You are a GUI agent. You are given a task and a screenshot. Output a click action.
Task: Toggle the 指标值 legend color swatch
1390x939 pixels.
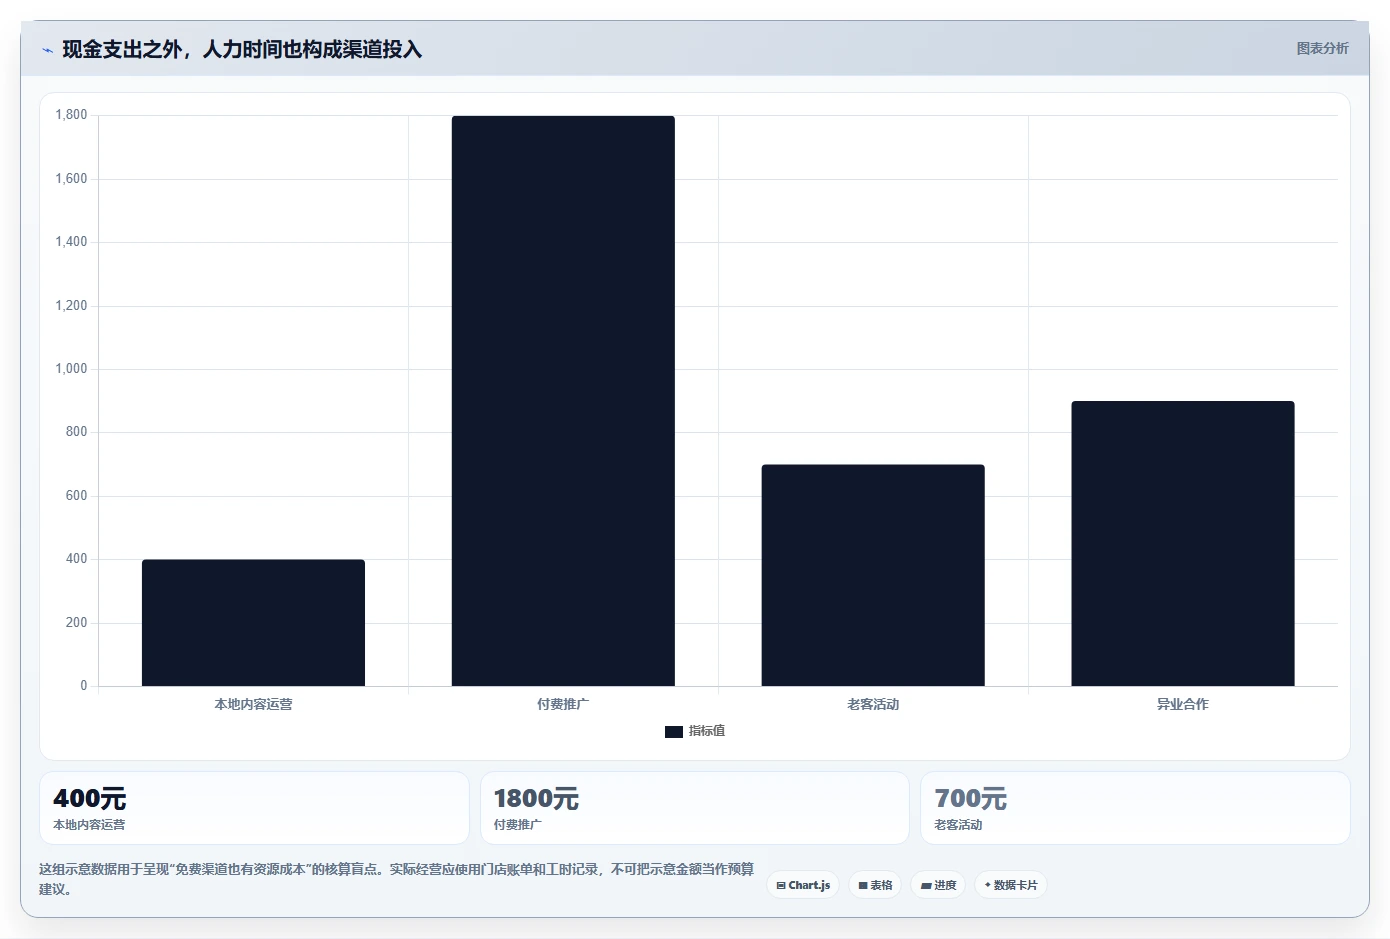[674, 731]
